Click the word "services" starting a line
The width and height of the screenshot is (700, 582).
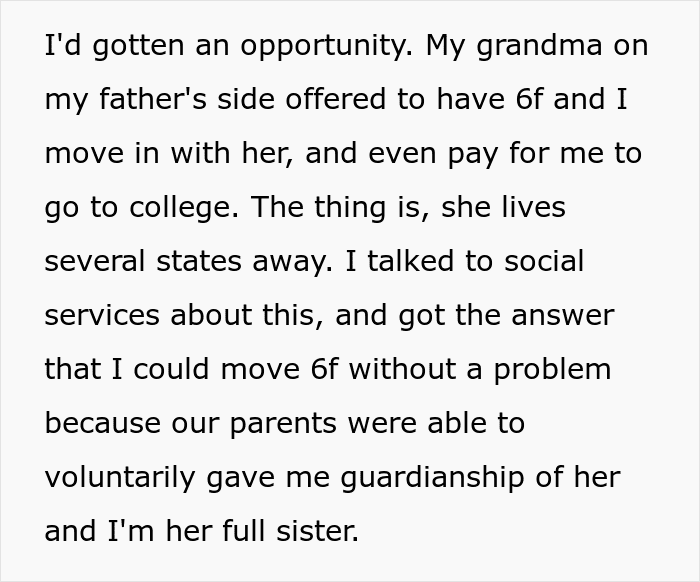coord(104,315)
